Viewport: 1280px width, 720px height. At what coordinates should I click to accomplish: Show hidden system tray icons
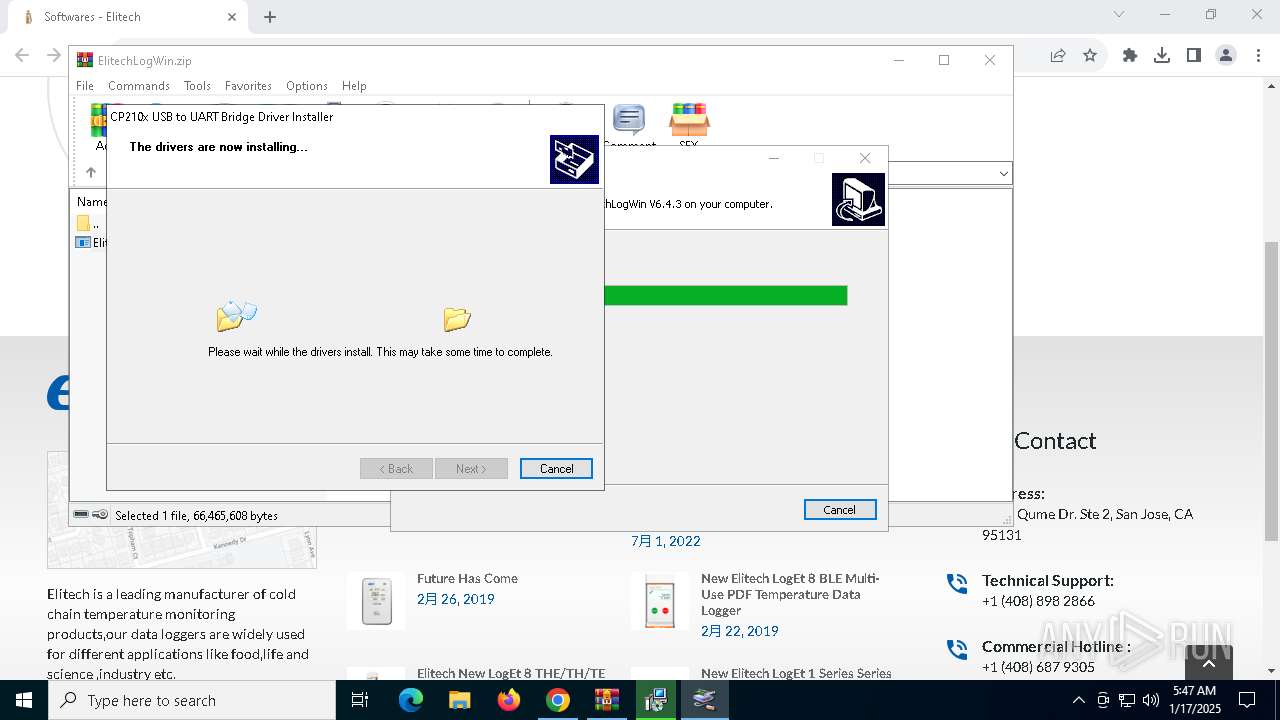pyautogui.click(x=1078, y=700)
